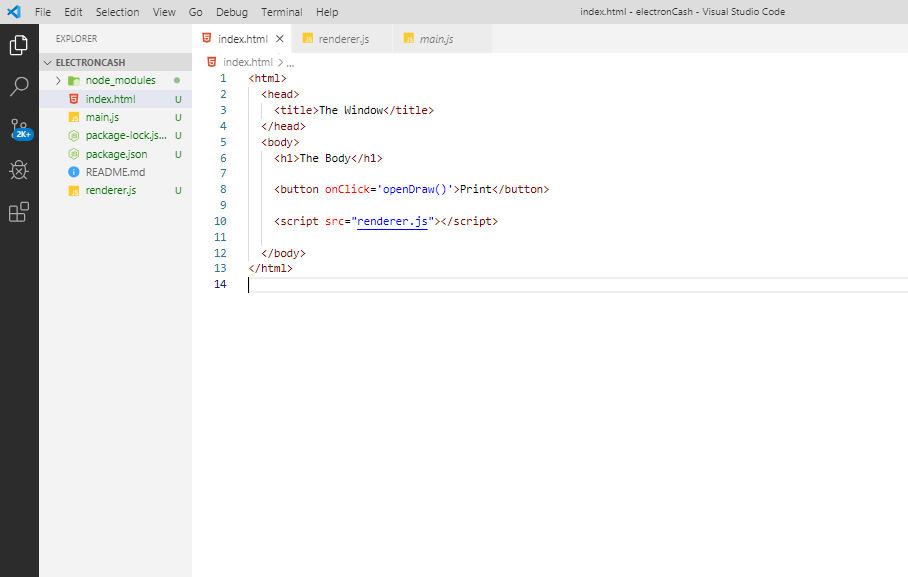The width and height of the screenshot is (908, 577).
Task: Click line number 8 in gutter
Action: (224, 189)
